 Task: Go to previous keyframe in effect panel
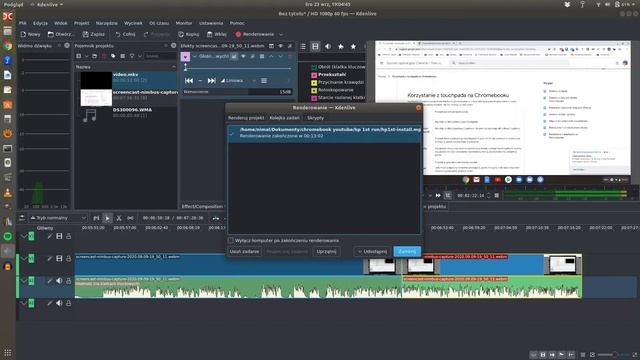tap(189, 81)
